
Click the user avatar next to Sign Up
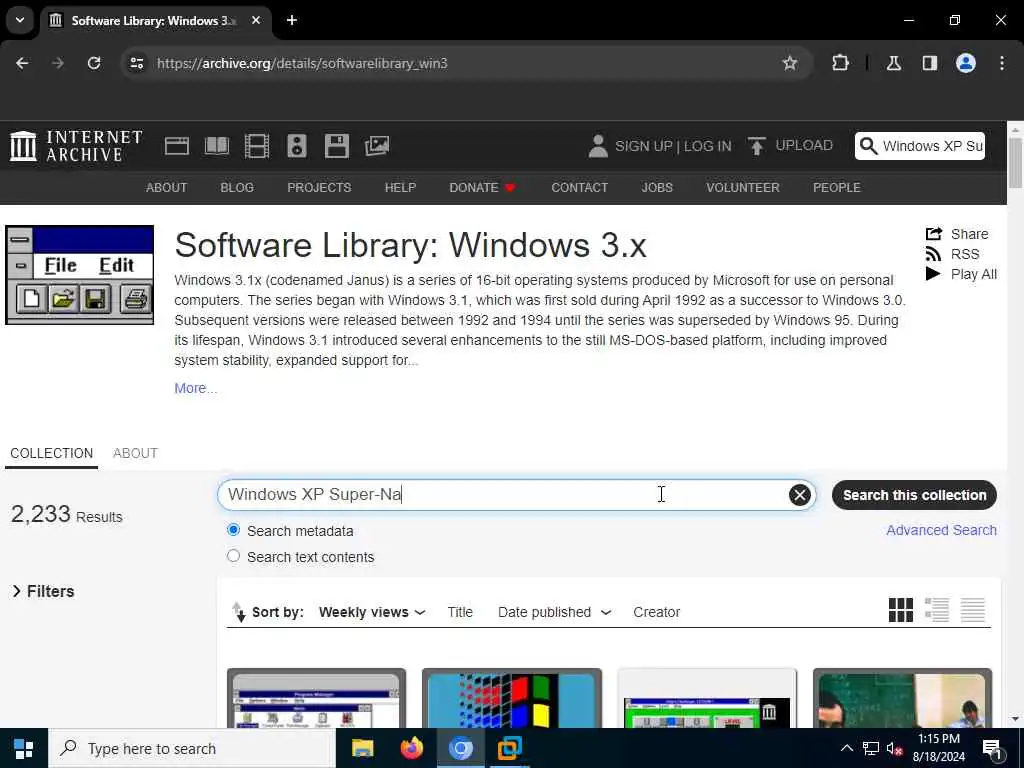point(598,146)
